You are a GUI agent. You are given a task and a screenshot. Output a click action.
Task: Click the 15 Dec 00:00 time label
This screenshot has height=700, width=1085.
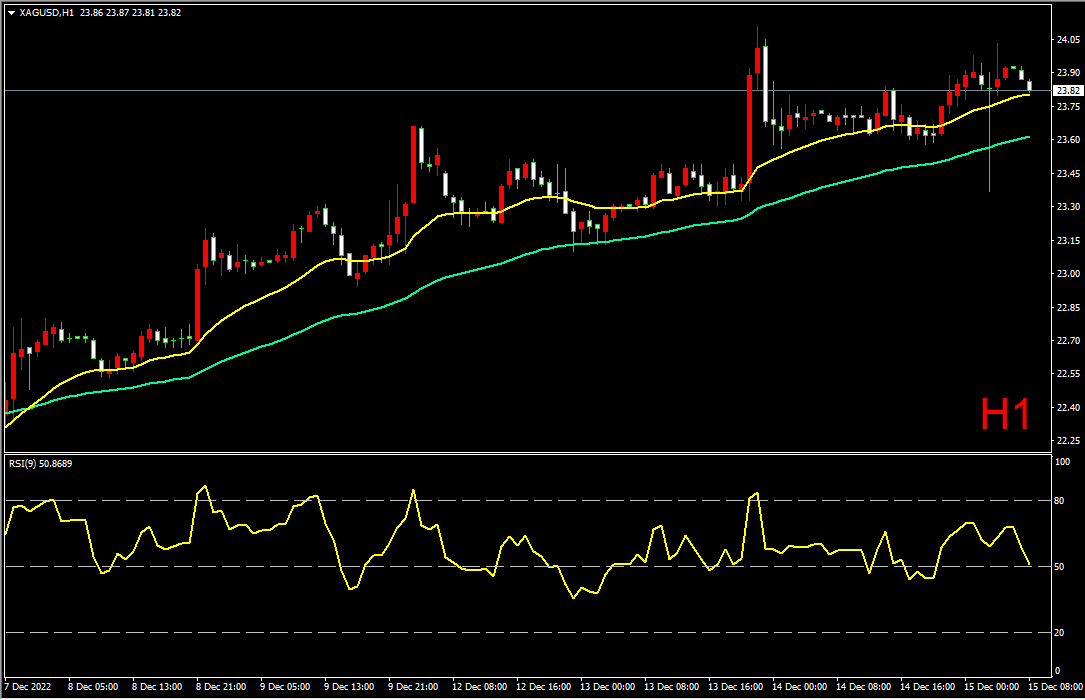992,687
